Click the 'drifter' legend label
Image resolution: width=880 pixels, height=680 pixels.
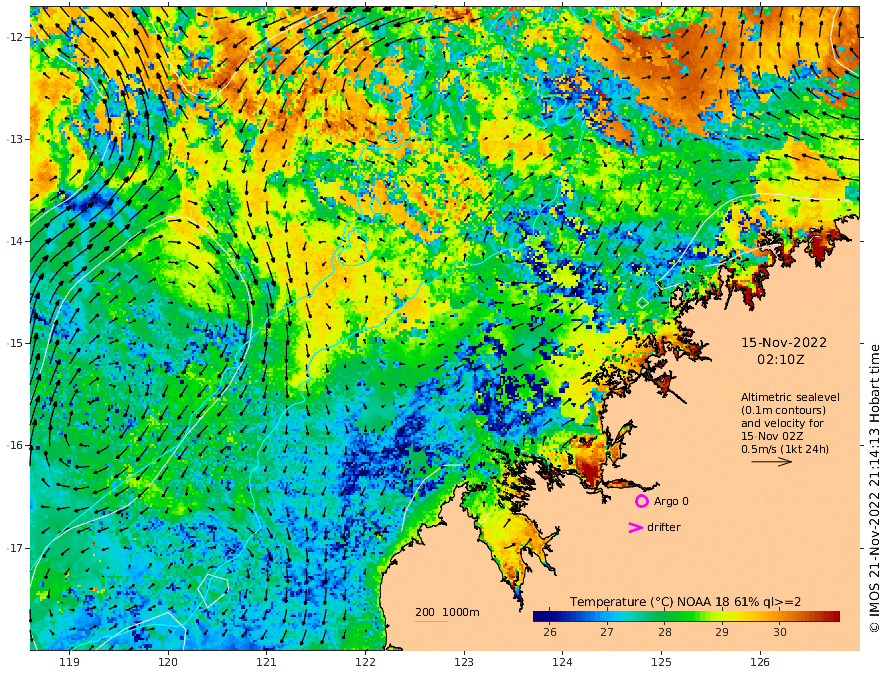663,527
